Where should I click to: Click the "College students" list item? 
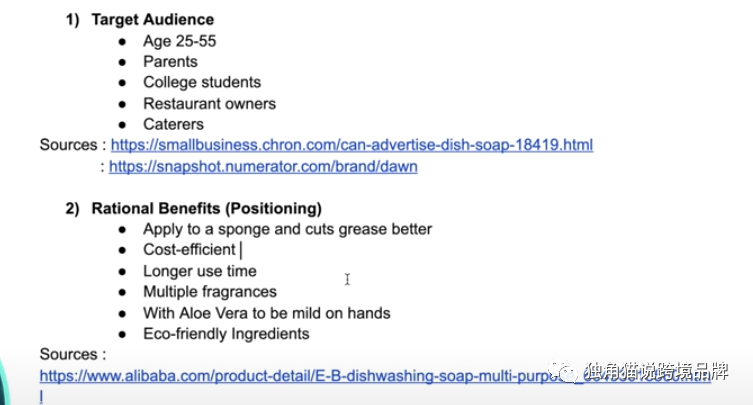coord(201,82)
